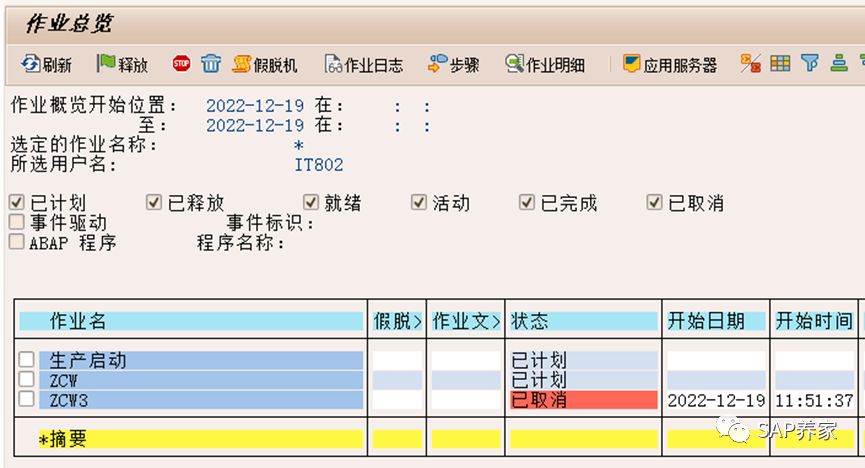Click the red STOP icon
This screenshot has height=468, width=865.
181,63
